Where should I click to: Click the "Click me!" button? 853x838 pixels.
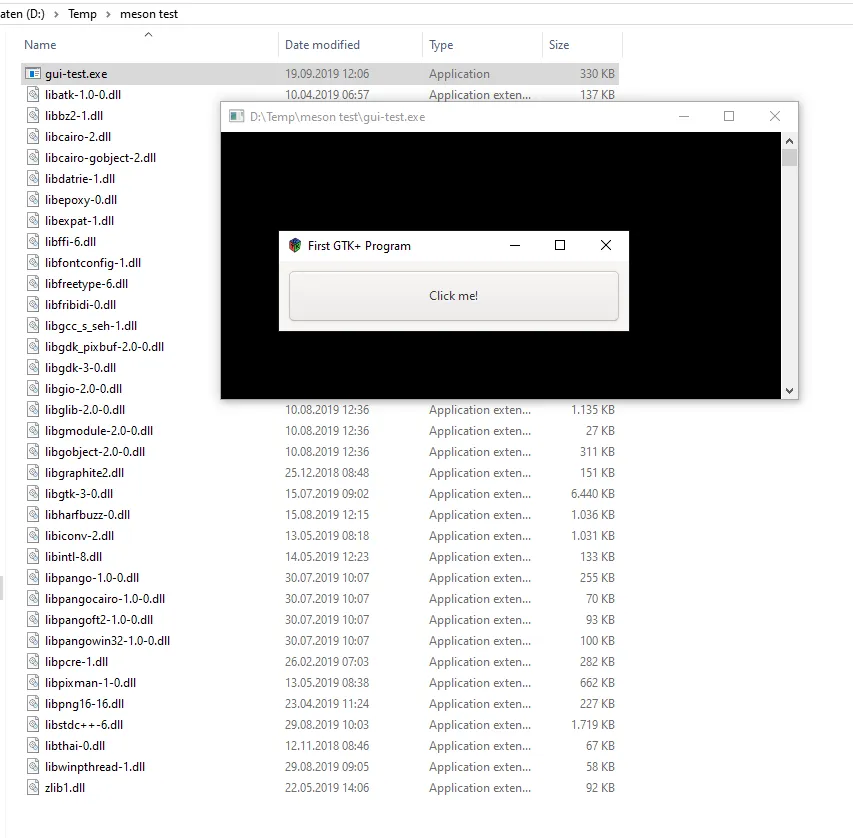pyautogui.click(x=454, y=295)
